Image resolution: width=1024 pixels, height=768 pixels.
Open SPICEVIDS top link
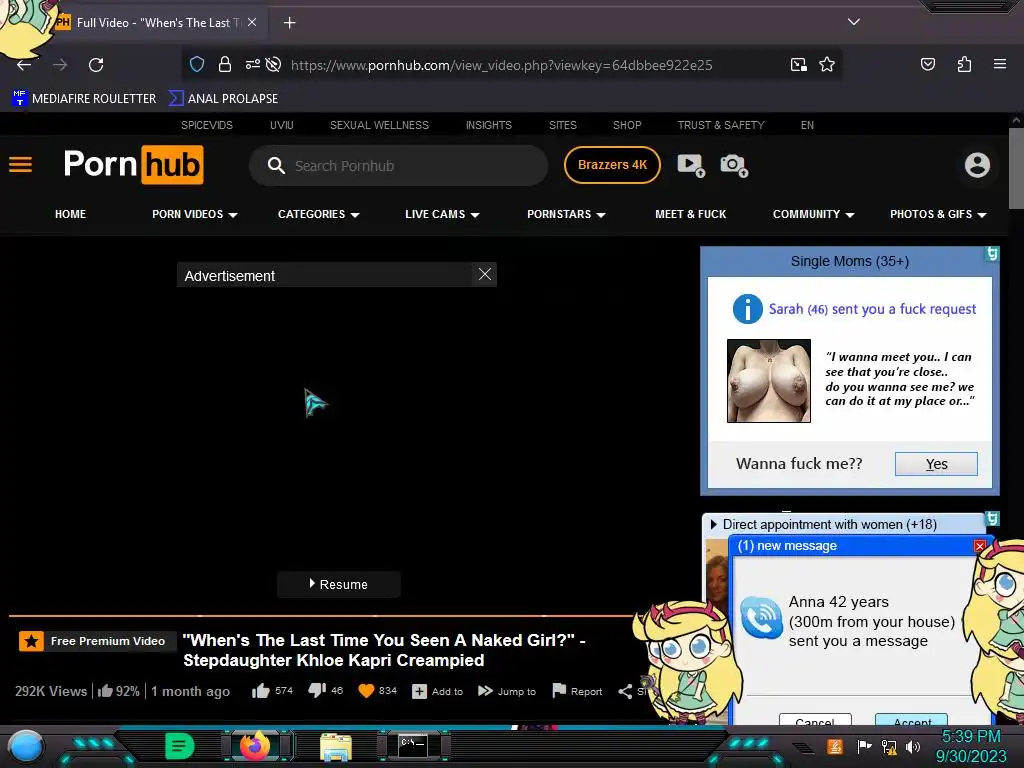[206, 125]
